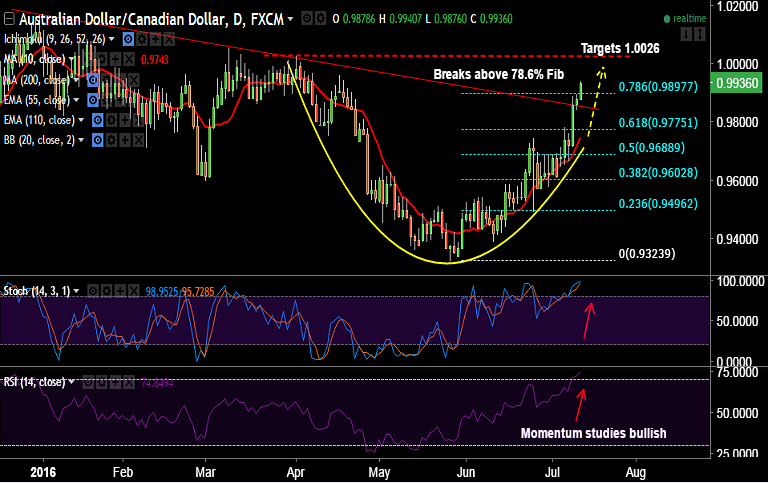768x483 pixels.
Task: Select the Stoch (14, 3, 1) label
Action: [37, 291]
